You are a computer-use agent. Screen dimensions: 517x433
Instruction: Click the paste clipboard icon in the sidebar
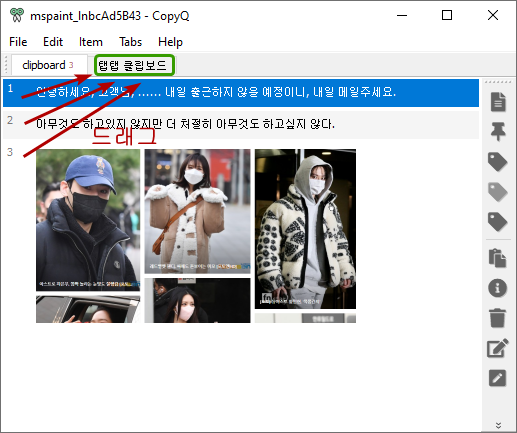[497, 258]
